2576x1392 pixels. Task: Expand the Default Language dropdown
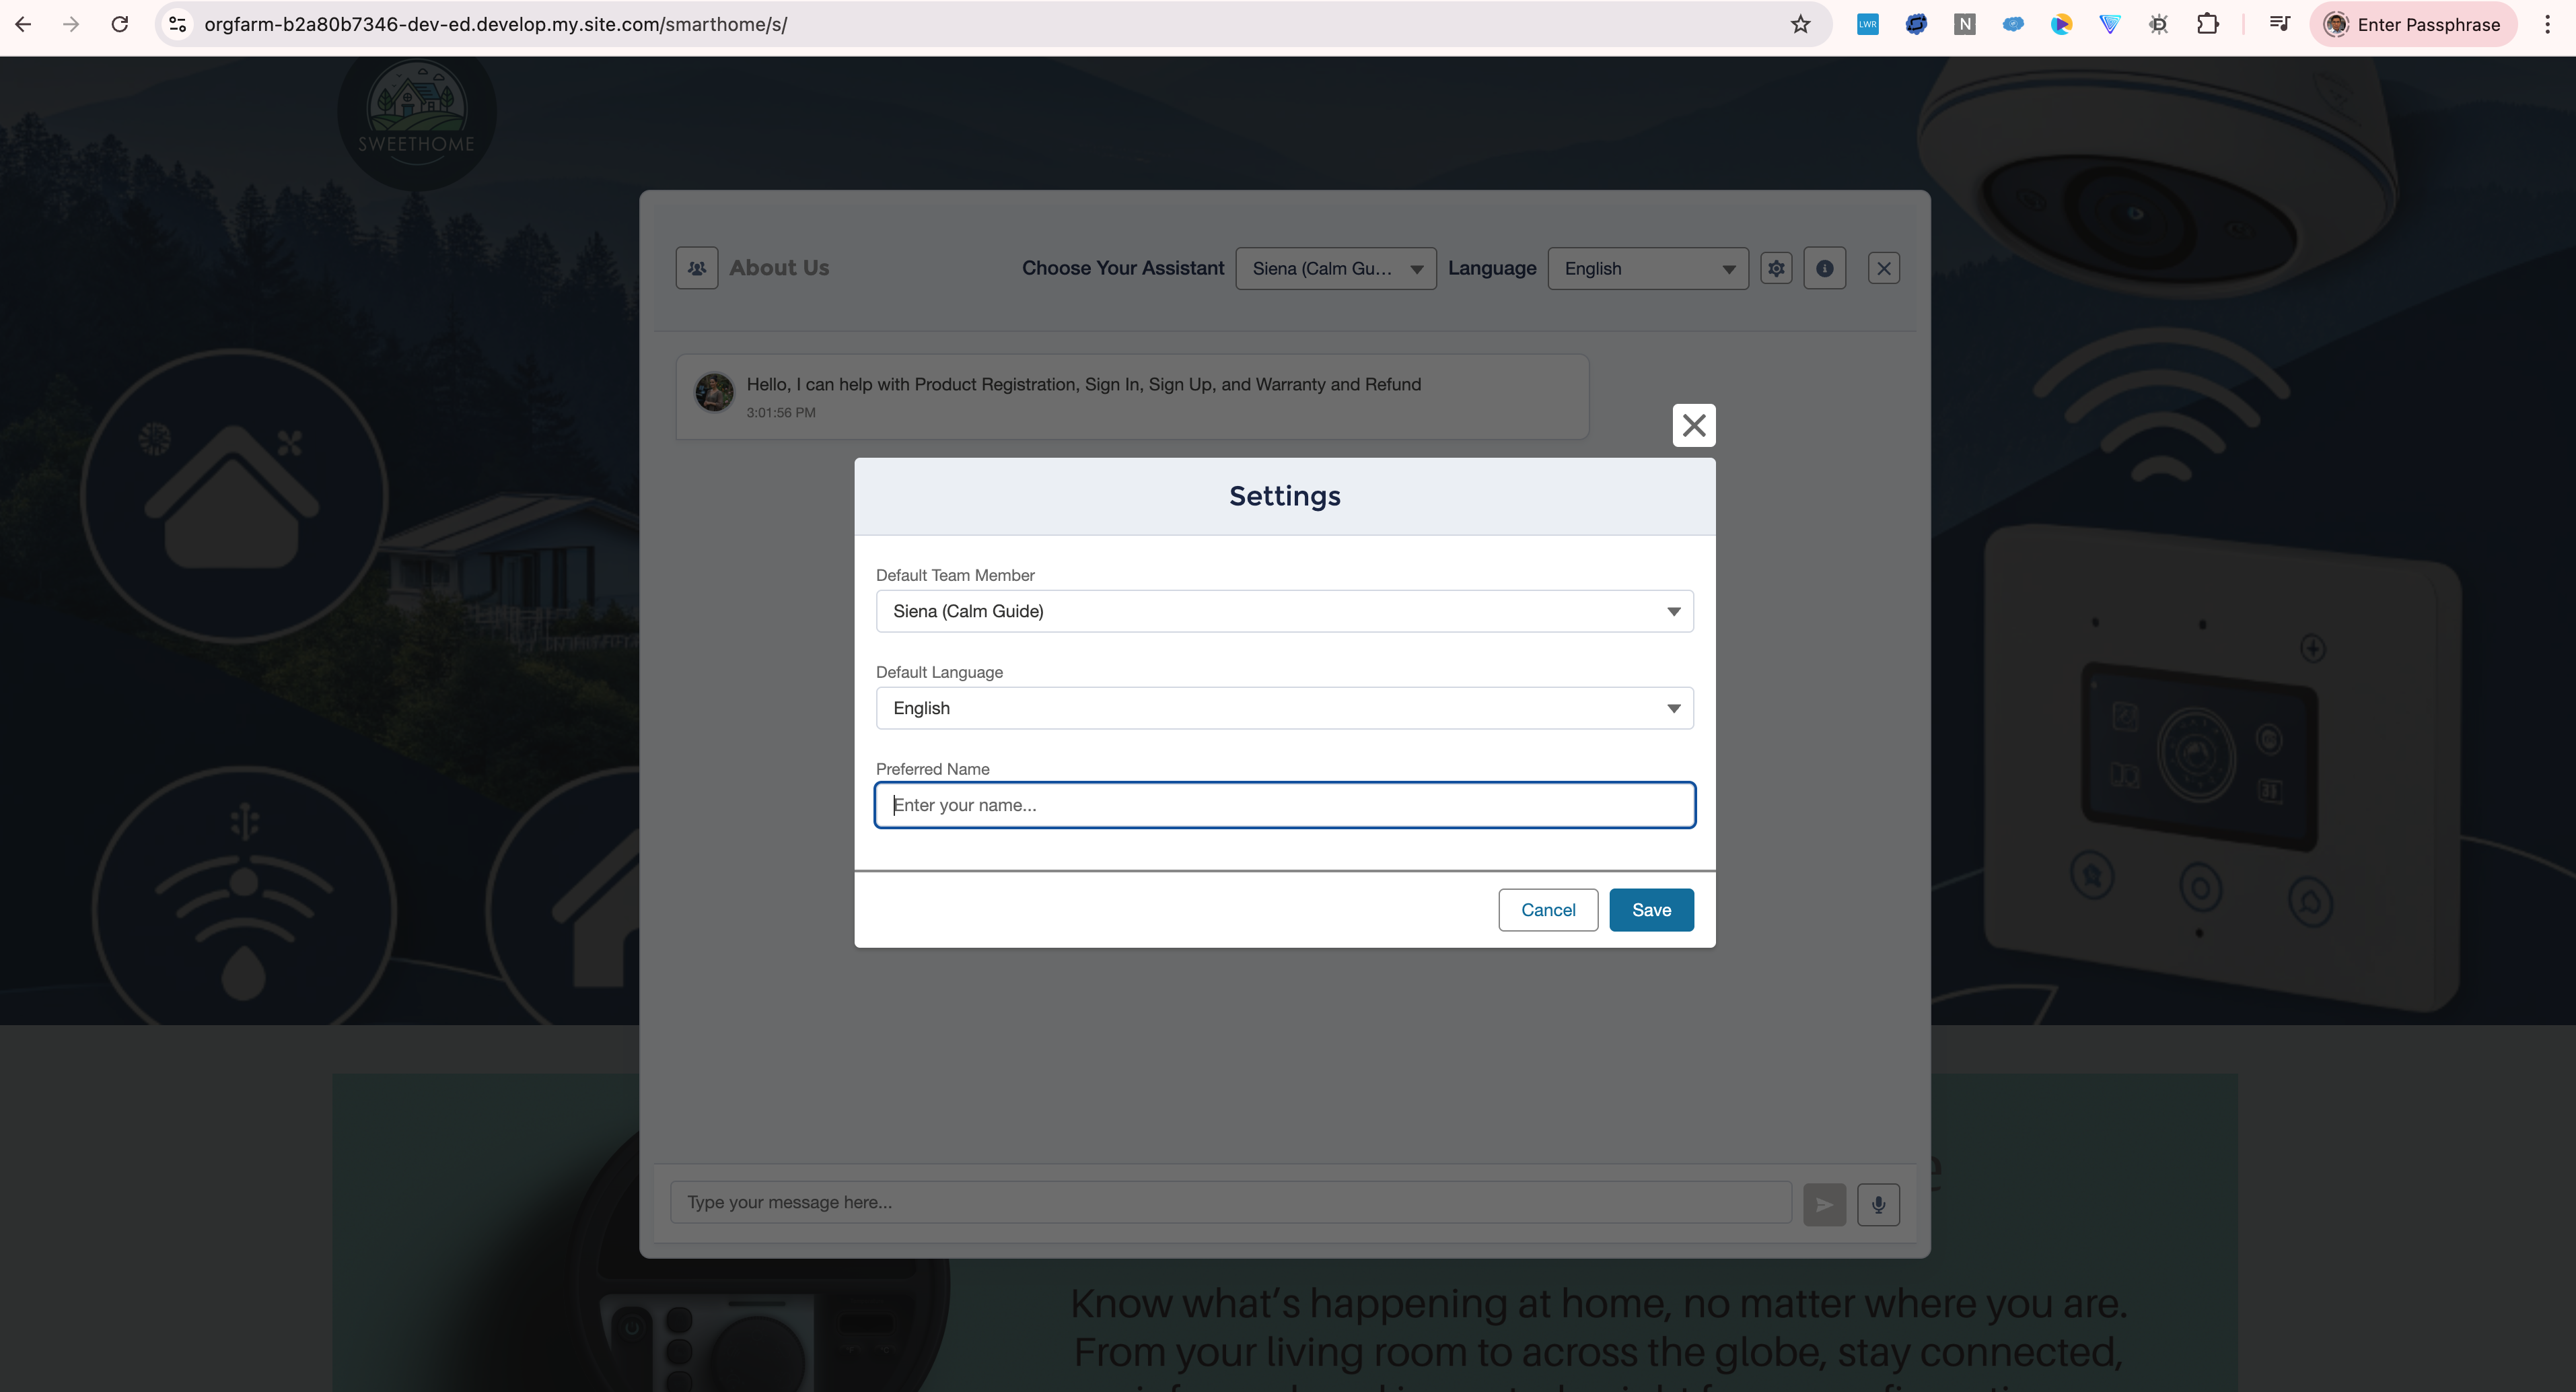pos(1284,708)
